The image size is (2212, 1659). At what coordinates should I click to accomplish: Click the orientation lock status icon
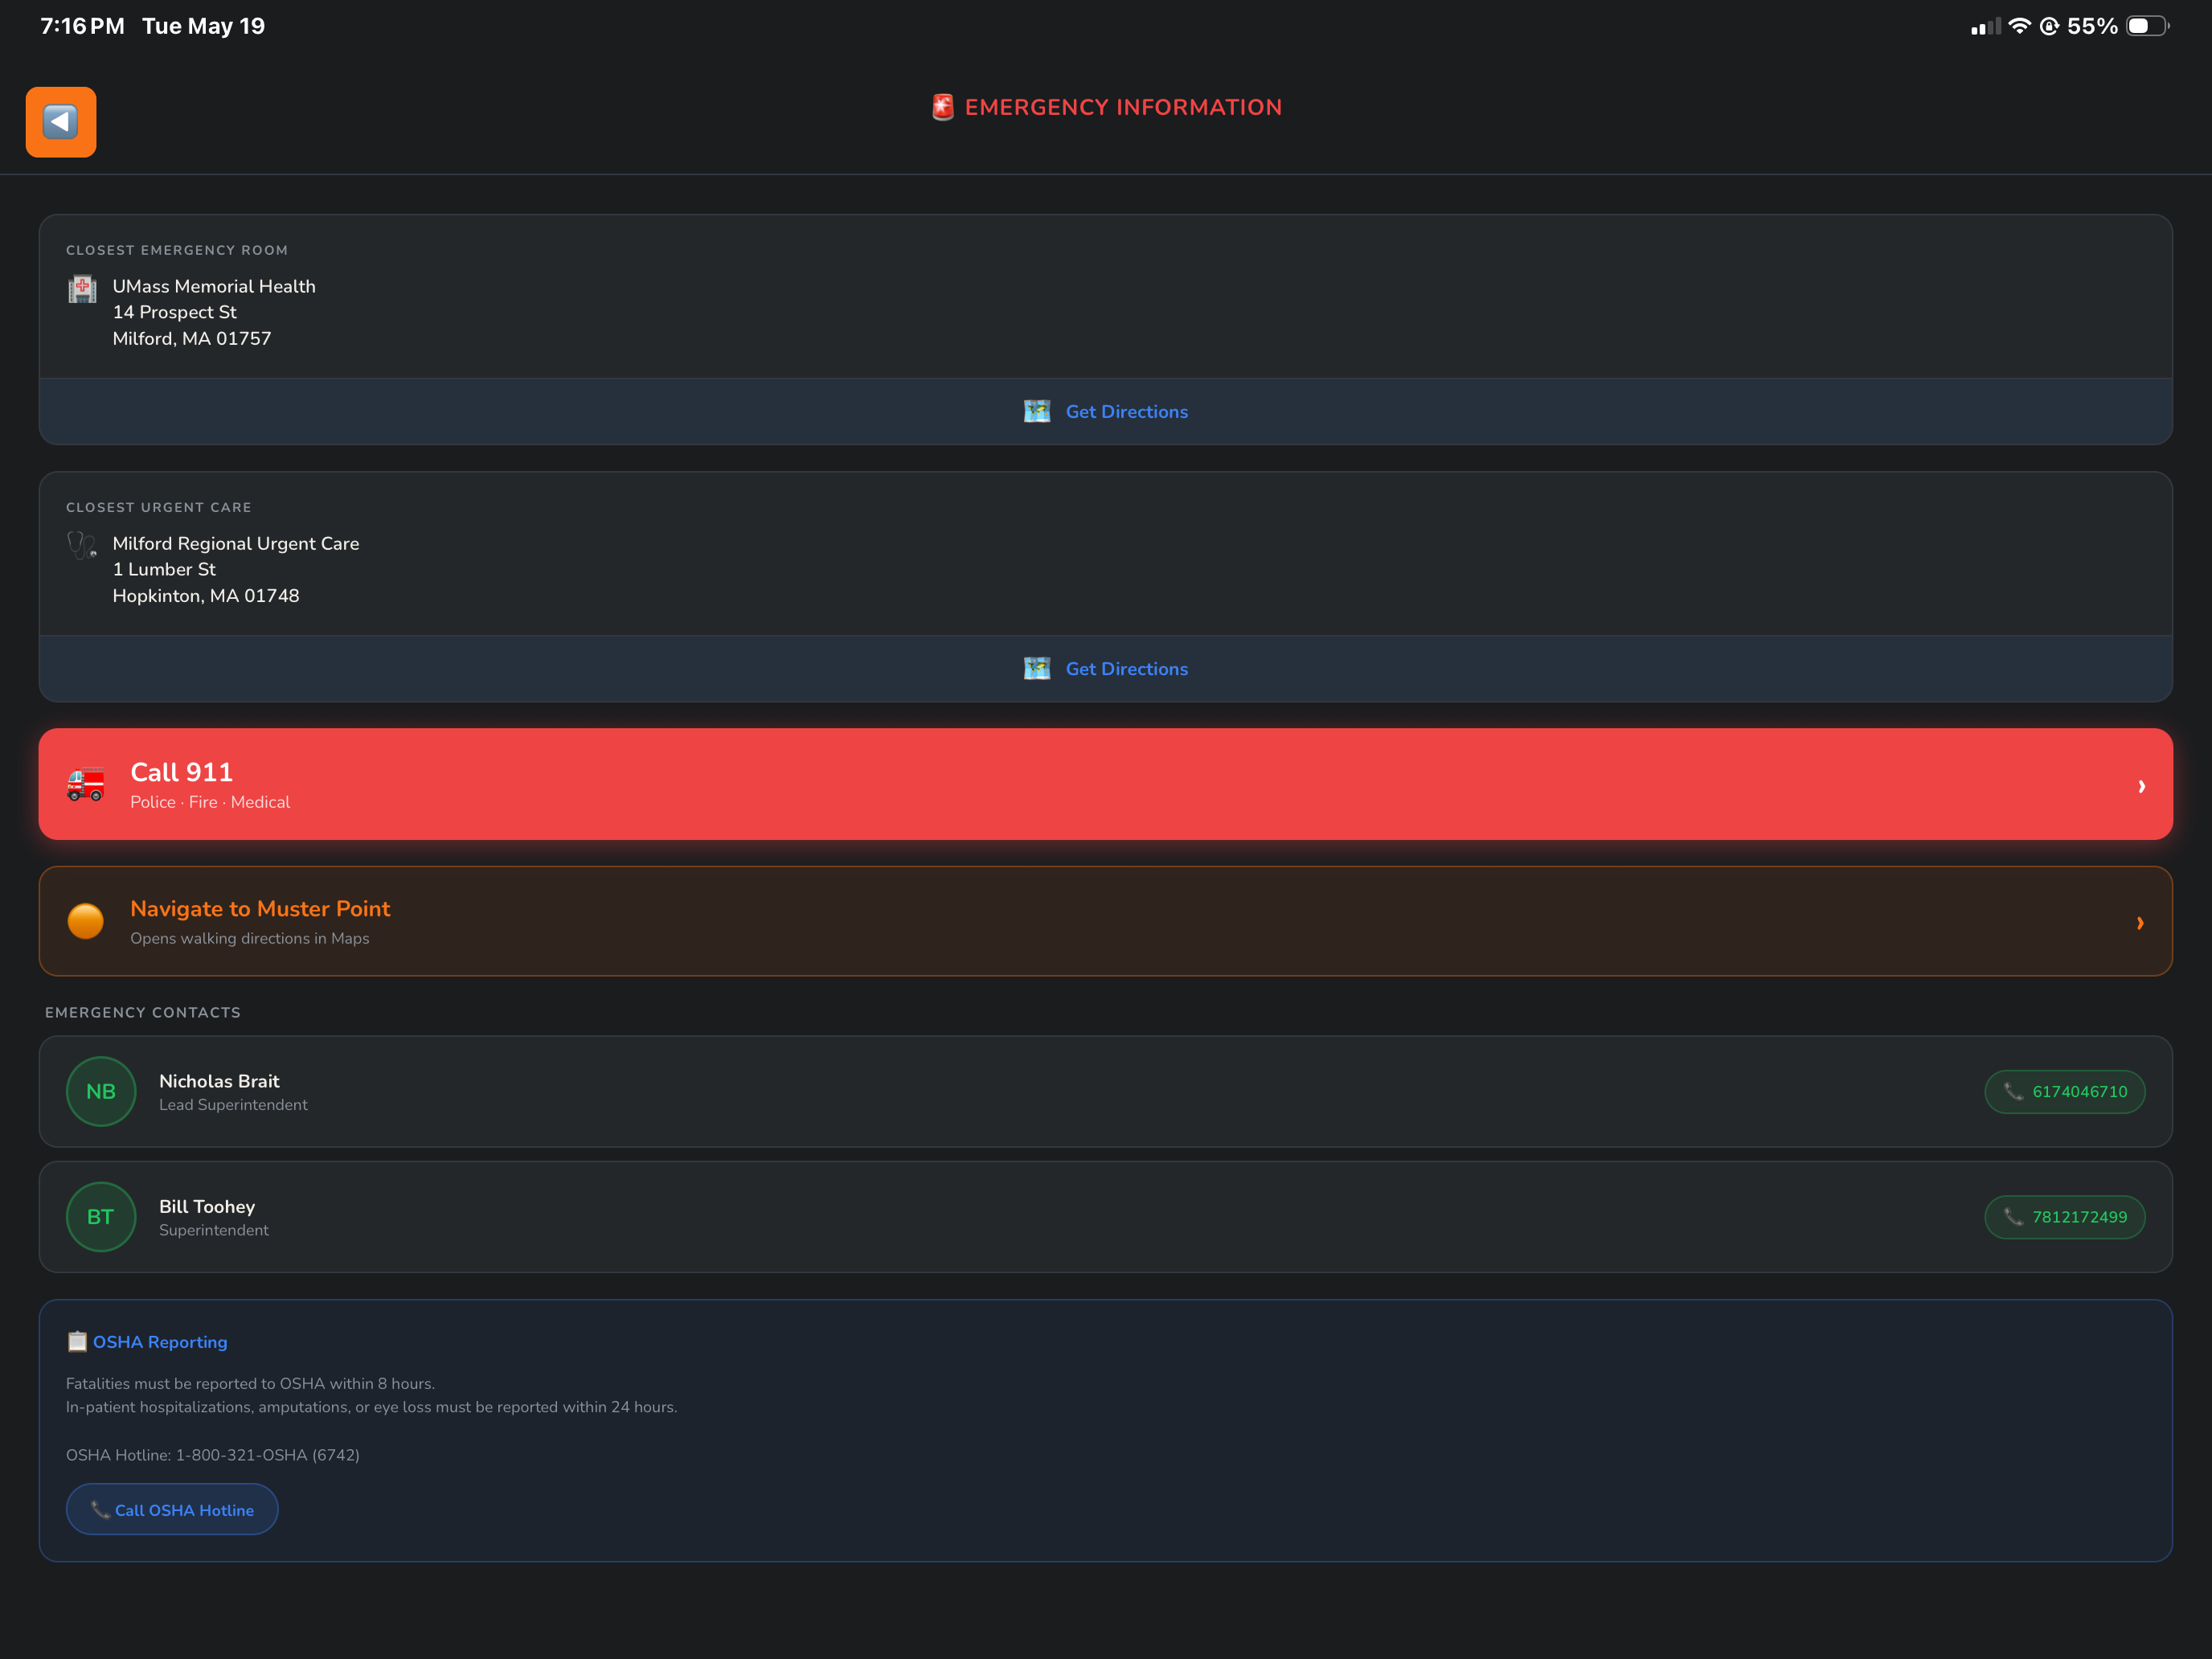click(x=2049, y=26)
